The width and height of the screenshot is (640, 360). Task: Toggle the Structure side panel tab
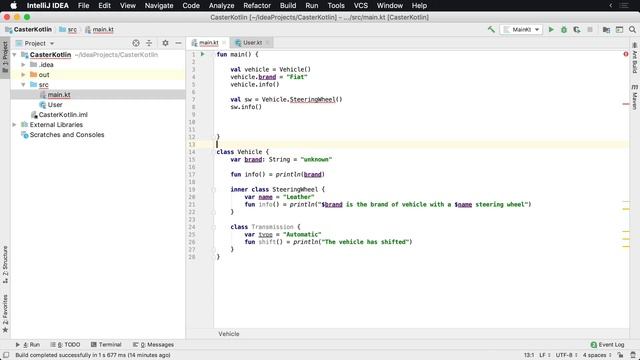(x=5, y=264)
